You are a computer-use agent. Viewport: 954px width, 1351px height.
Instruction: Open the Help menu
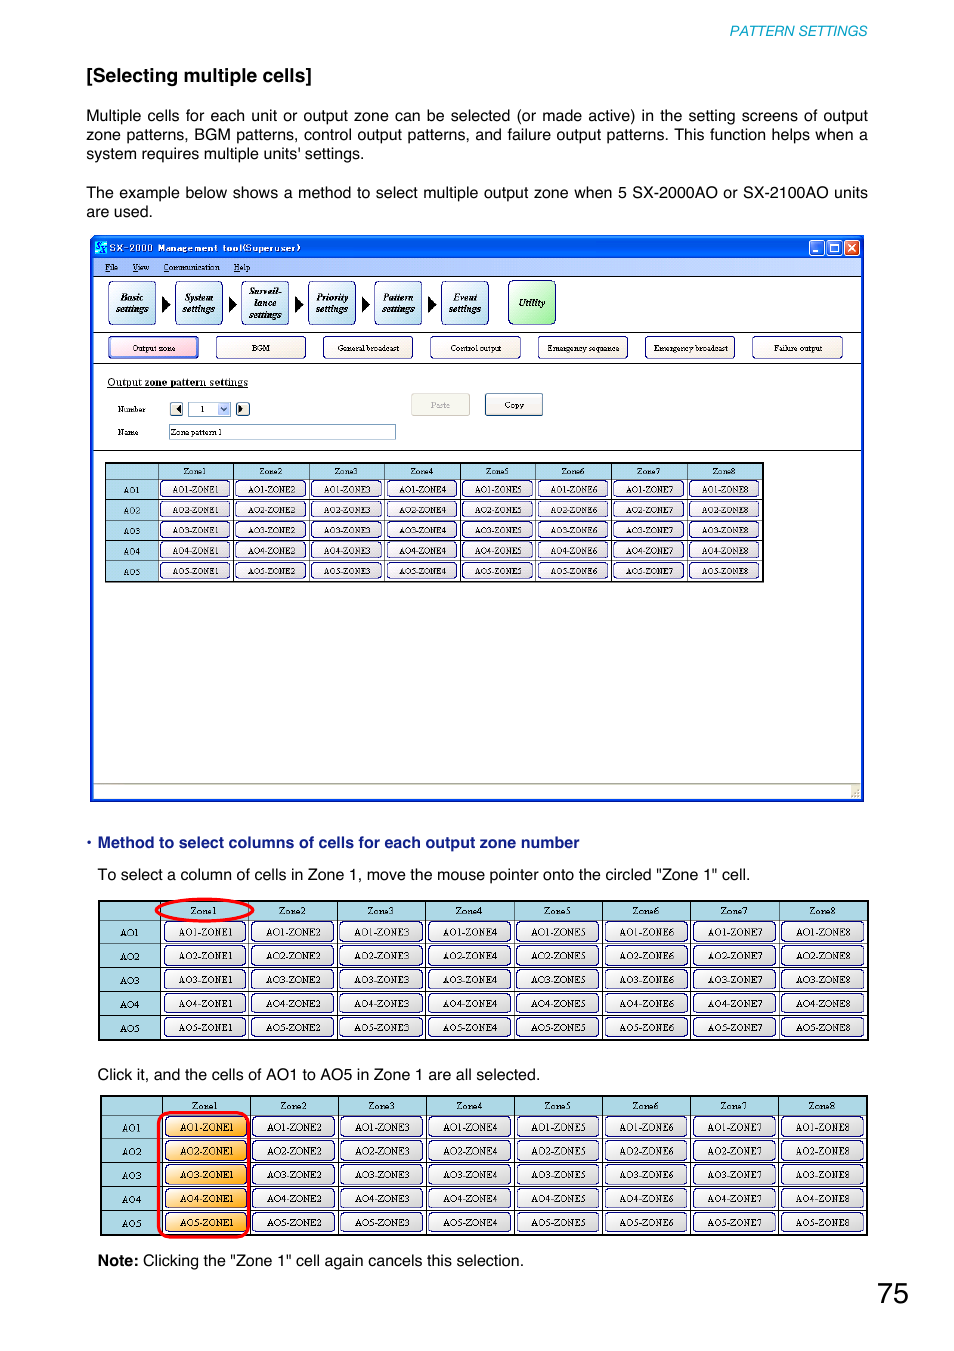tap(242, 267)
